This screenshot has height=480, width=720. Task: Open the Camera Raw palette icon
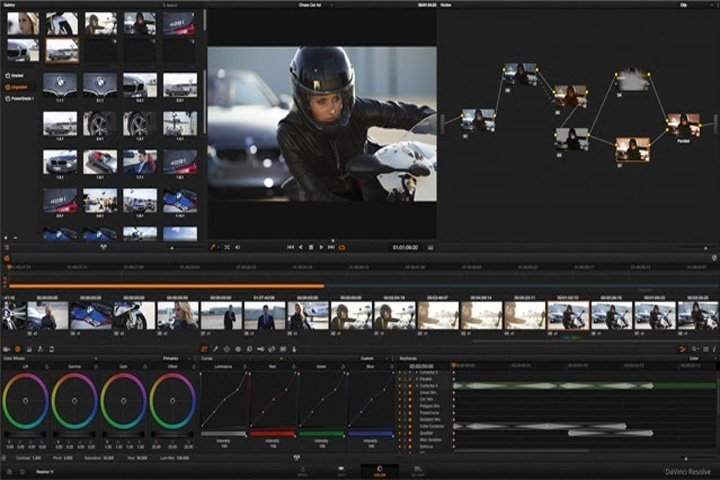coord(6,350)
